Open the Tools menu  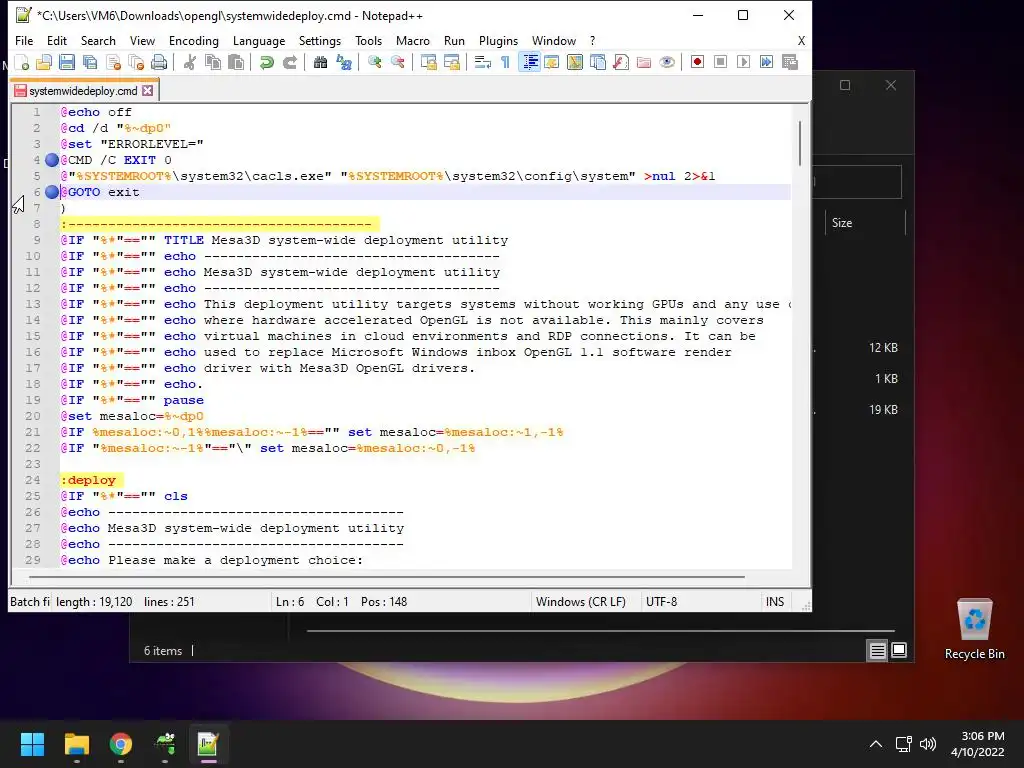point(368,40)
